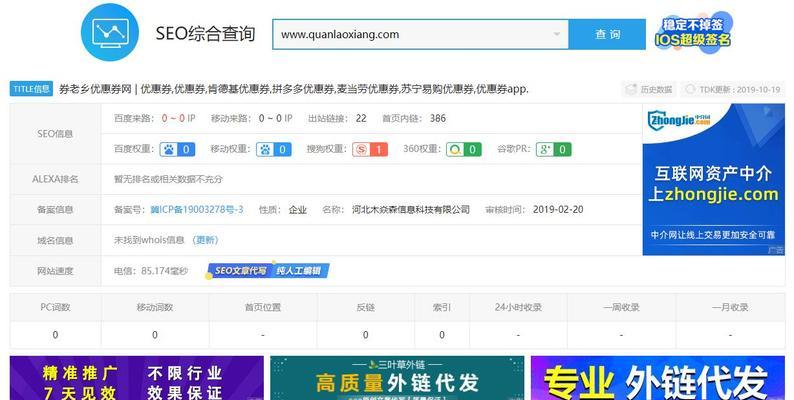The image size is (794, 400).
Task: Click the PC词数 column header
Action: (55, 307)
